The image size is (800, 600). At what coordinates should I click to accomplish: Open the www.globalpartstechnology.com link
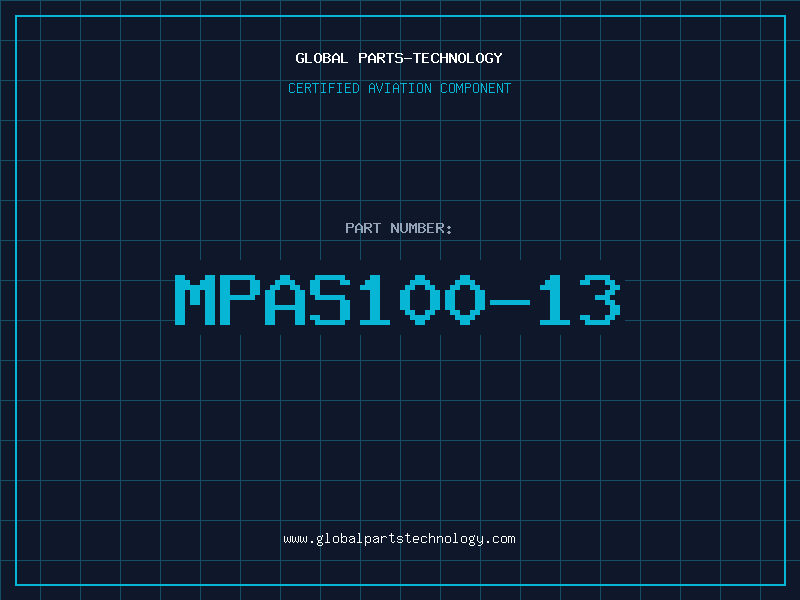[x=399, y=539]
